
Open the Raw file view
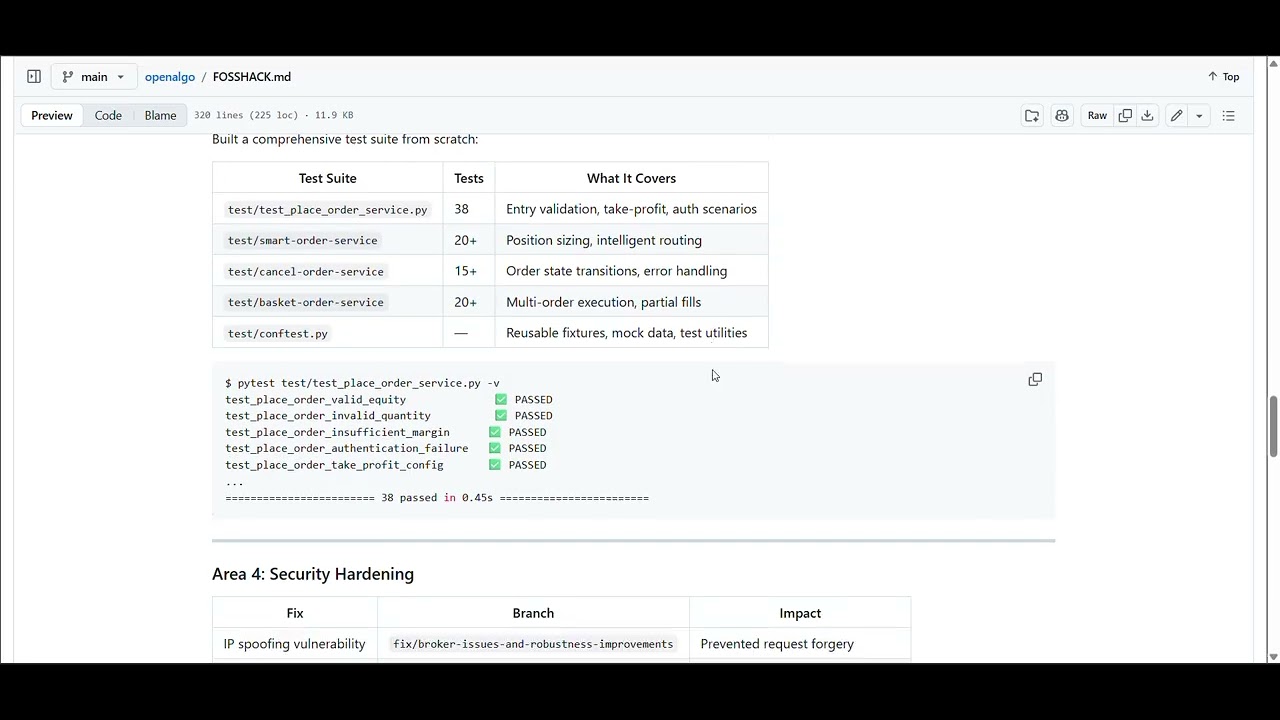click(x=1097, y=116)
